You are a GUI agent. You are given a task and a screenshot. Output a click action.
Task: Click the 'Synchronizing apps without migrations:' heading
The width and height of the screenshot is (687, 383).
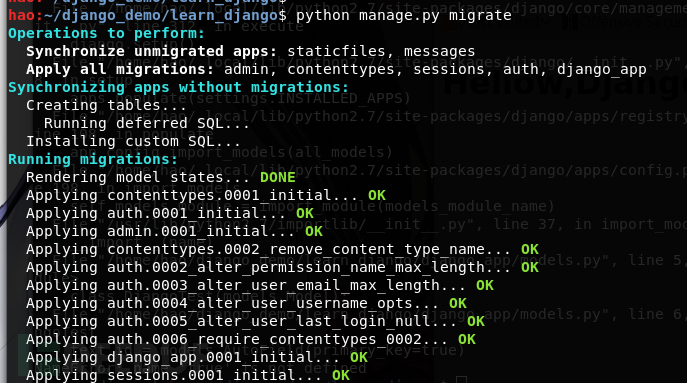click(x=178, y=87)
